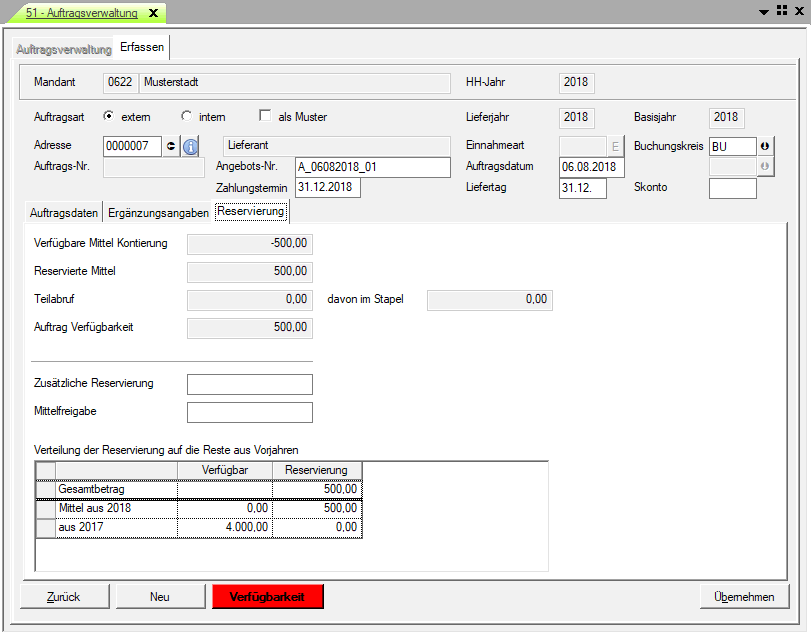Click the Buchungskreis lookup icon
The height and width of the screenshot is (635, 811).
766,146
